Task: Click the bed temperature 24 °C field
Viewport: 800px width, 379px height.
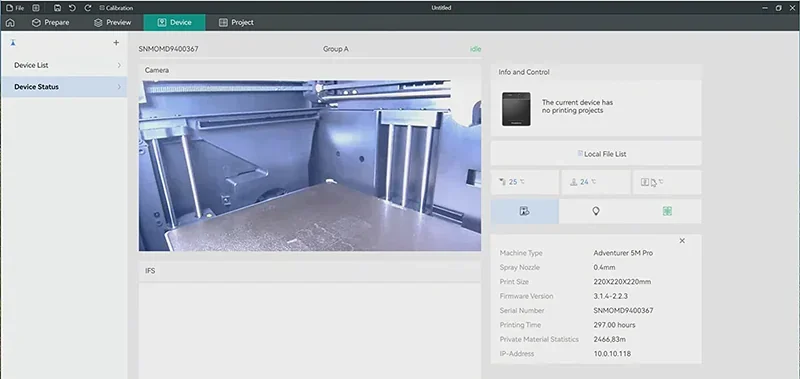Action: pos(596,182)
